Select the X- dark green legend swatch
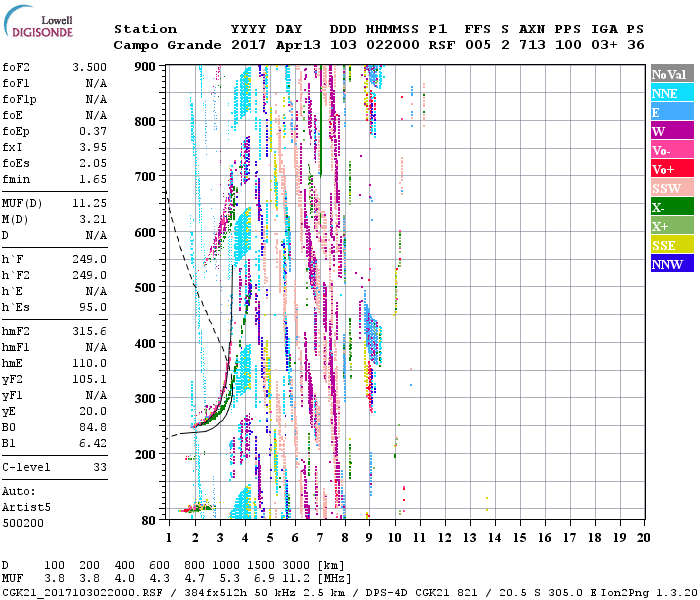 coord(671,207)
